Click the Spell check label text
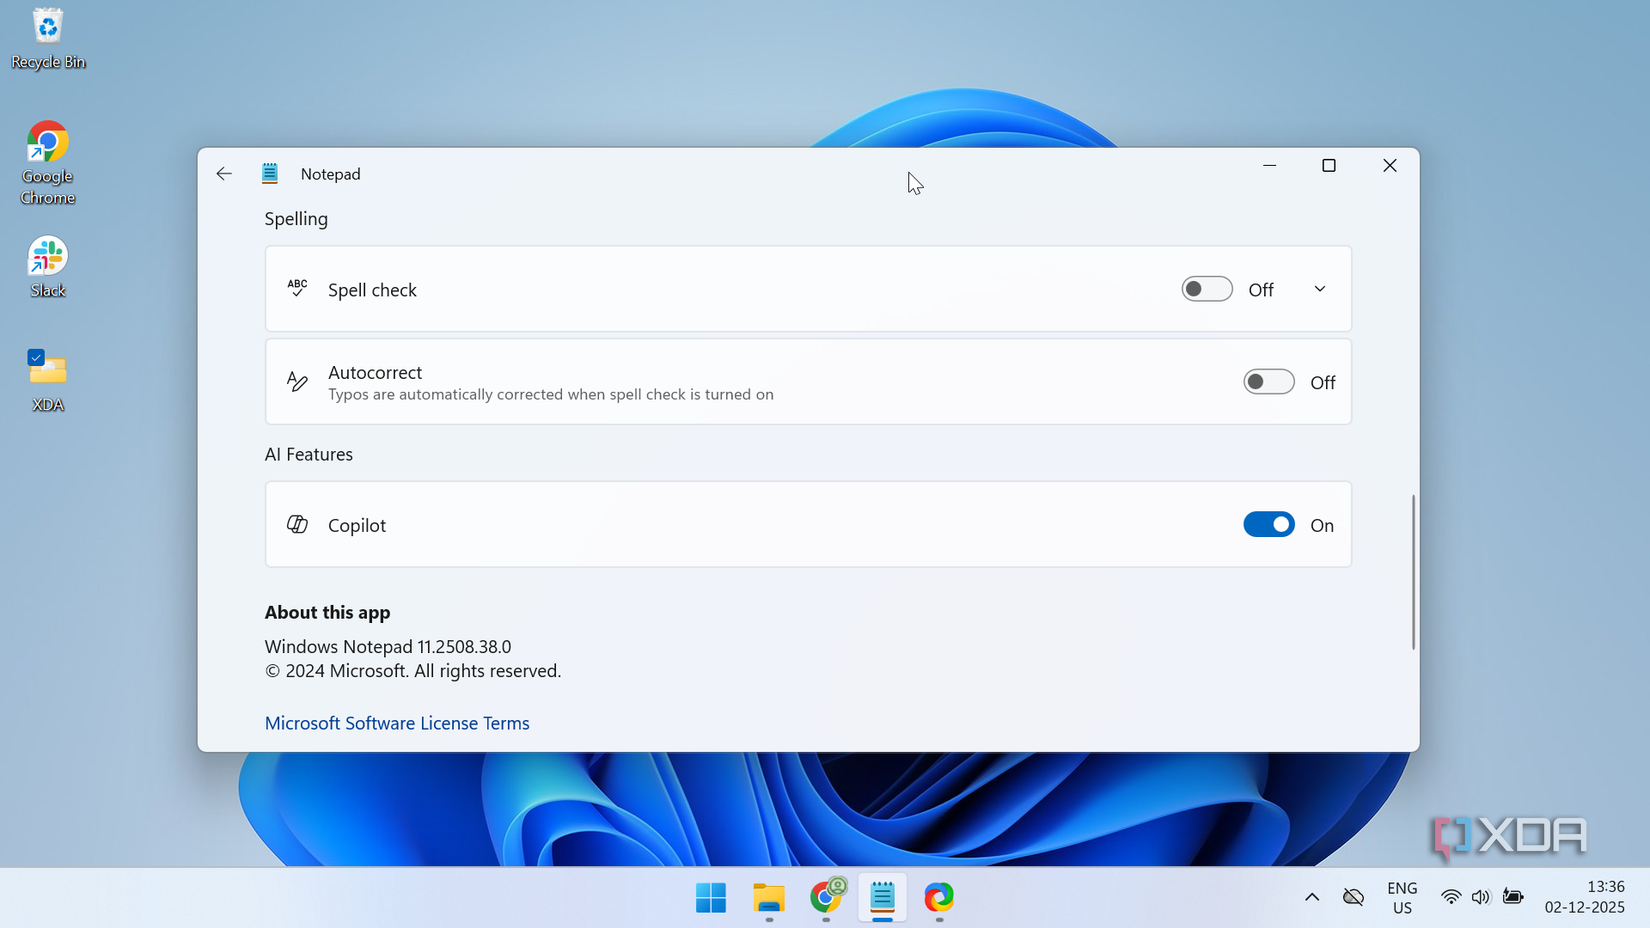The image size is (1650, 928). tap(372, 290)
